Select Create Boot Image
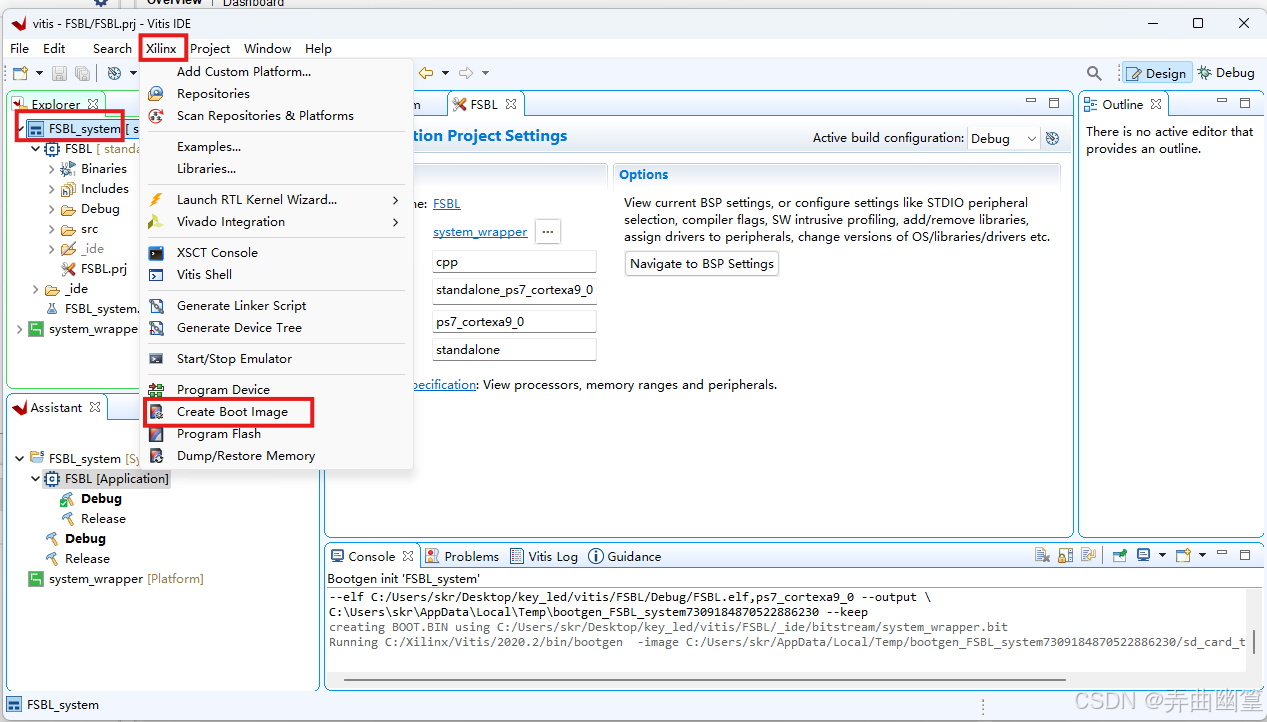The width and height of the screenshot is (1267, 722). click(x=232, y=411)
